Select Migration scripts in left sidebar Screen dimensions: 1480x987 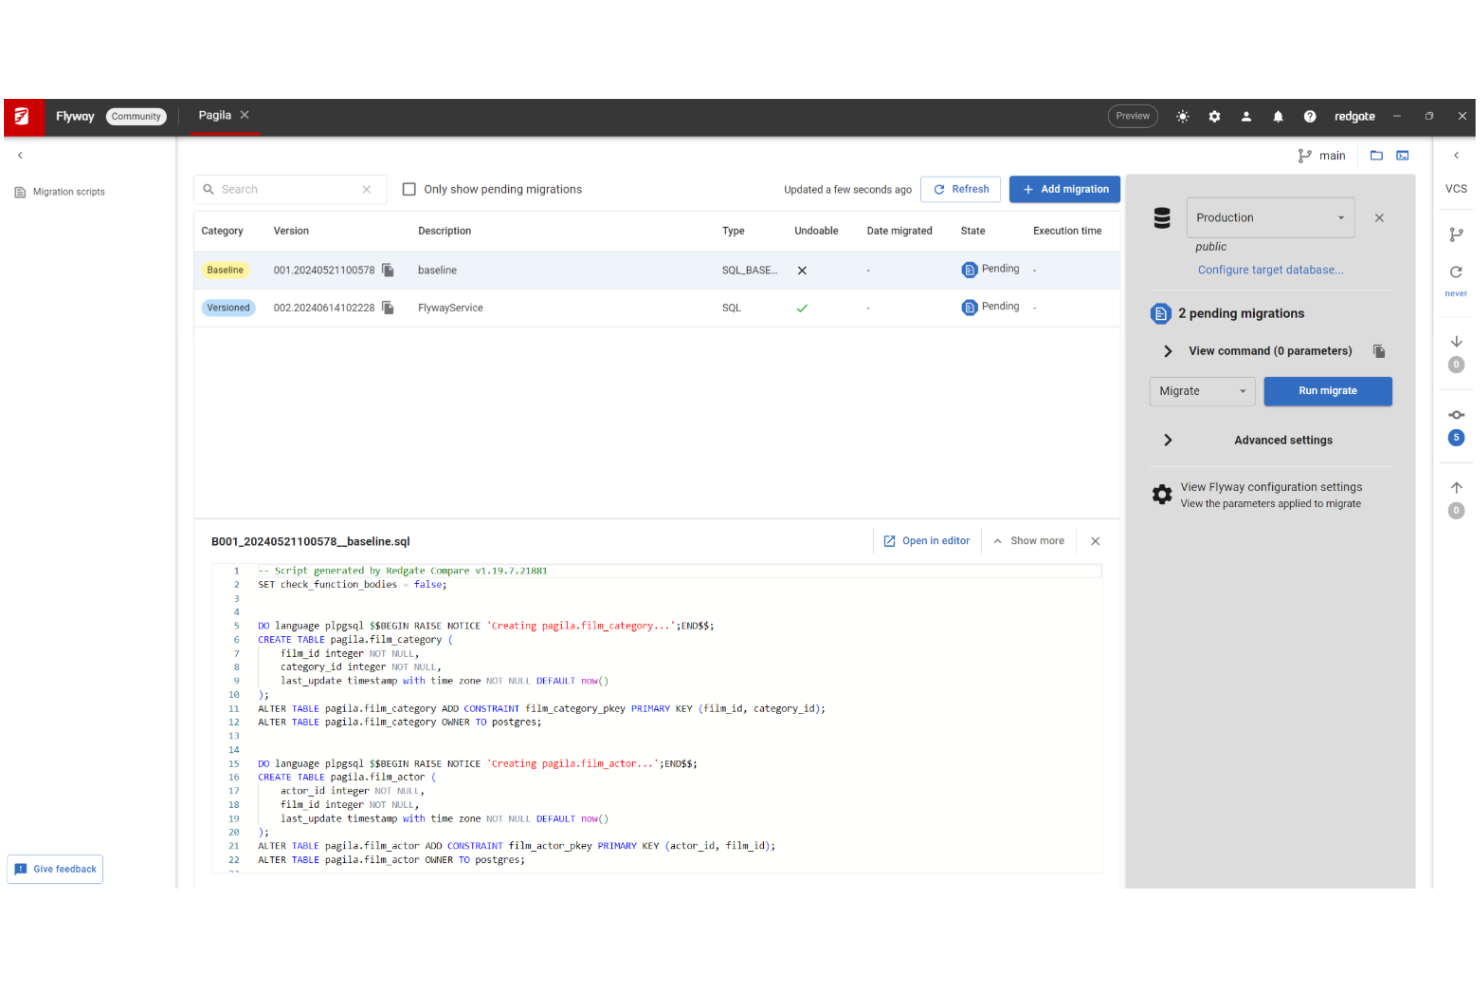(68, 191)
